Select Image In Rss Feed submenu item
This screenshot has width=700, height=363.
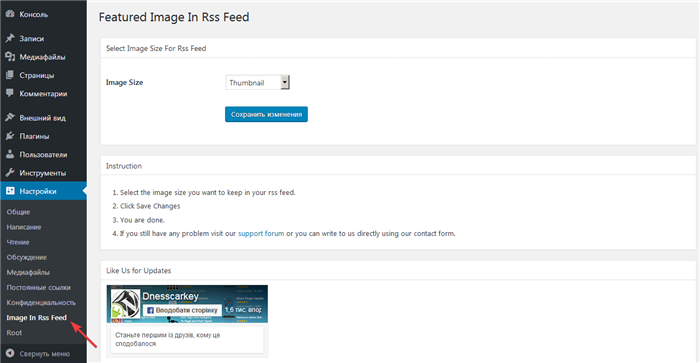click(x=37, y=317)
